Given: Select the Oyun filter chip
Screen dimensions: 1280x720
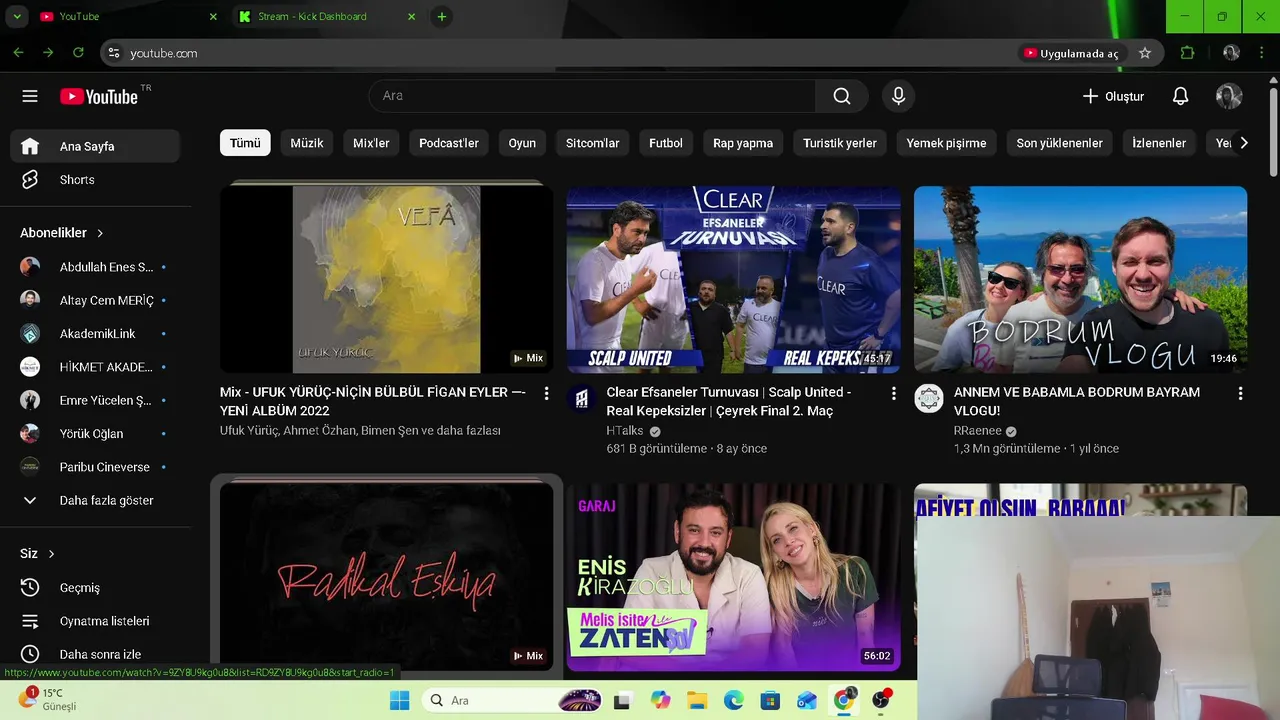Looking at the screenshot, I should pyautogui.click(x=522, y=143).
